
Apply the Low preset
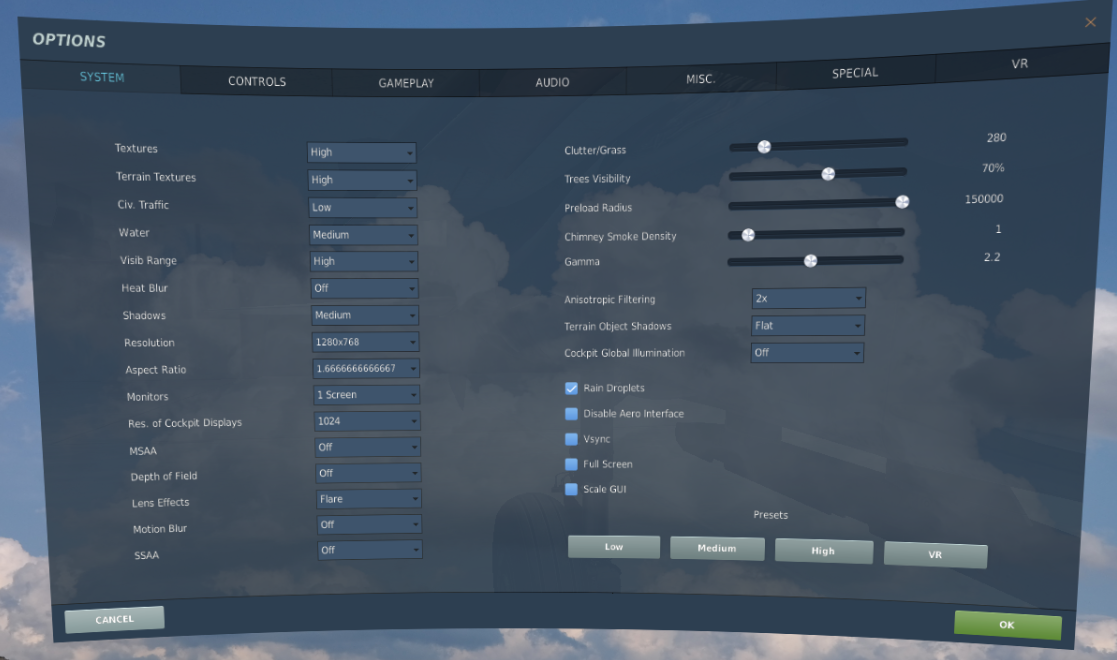(614, 547)
